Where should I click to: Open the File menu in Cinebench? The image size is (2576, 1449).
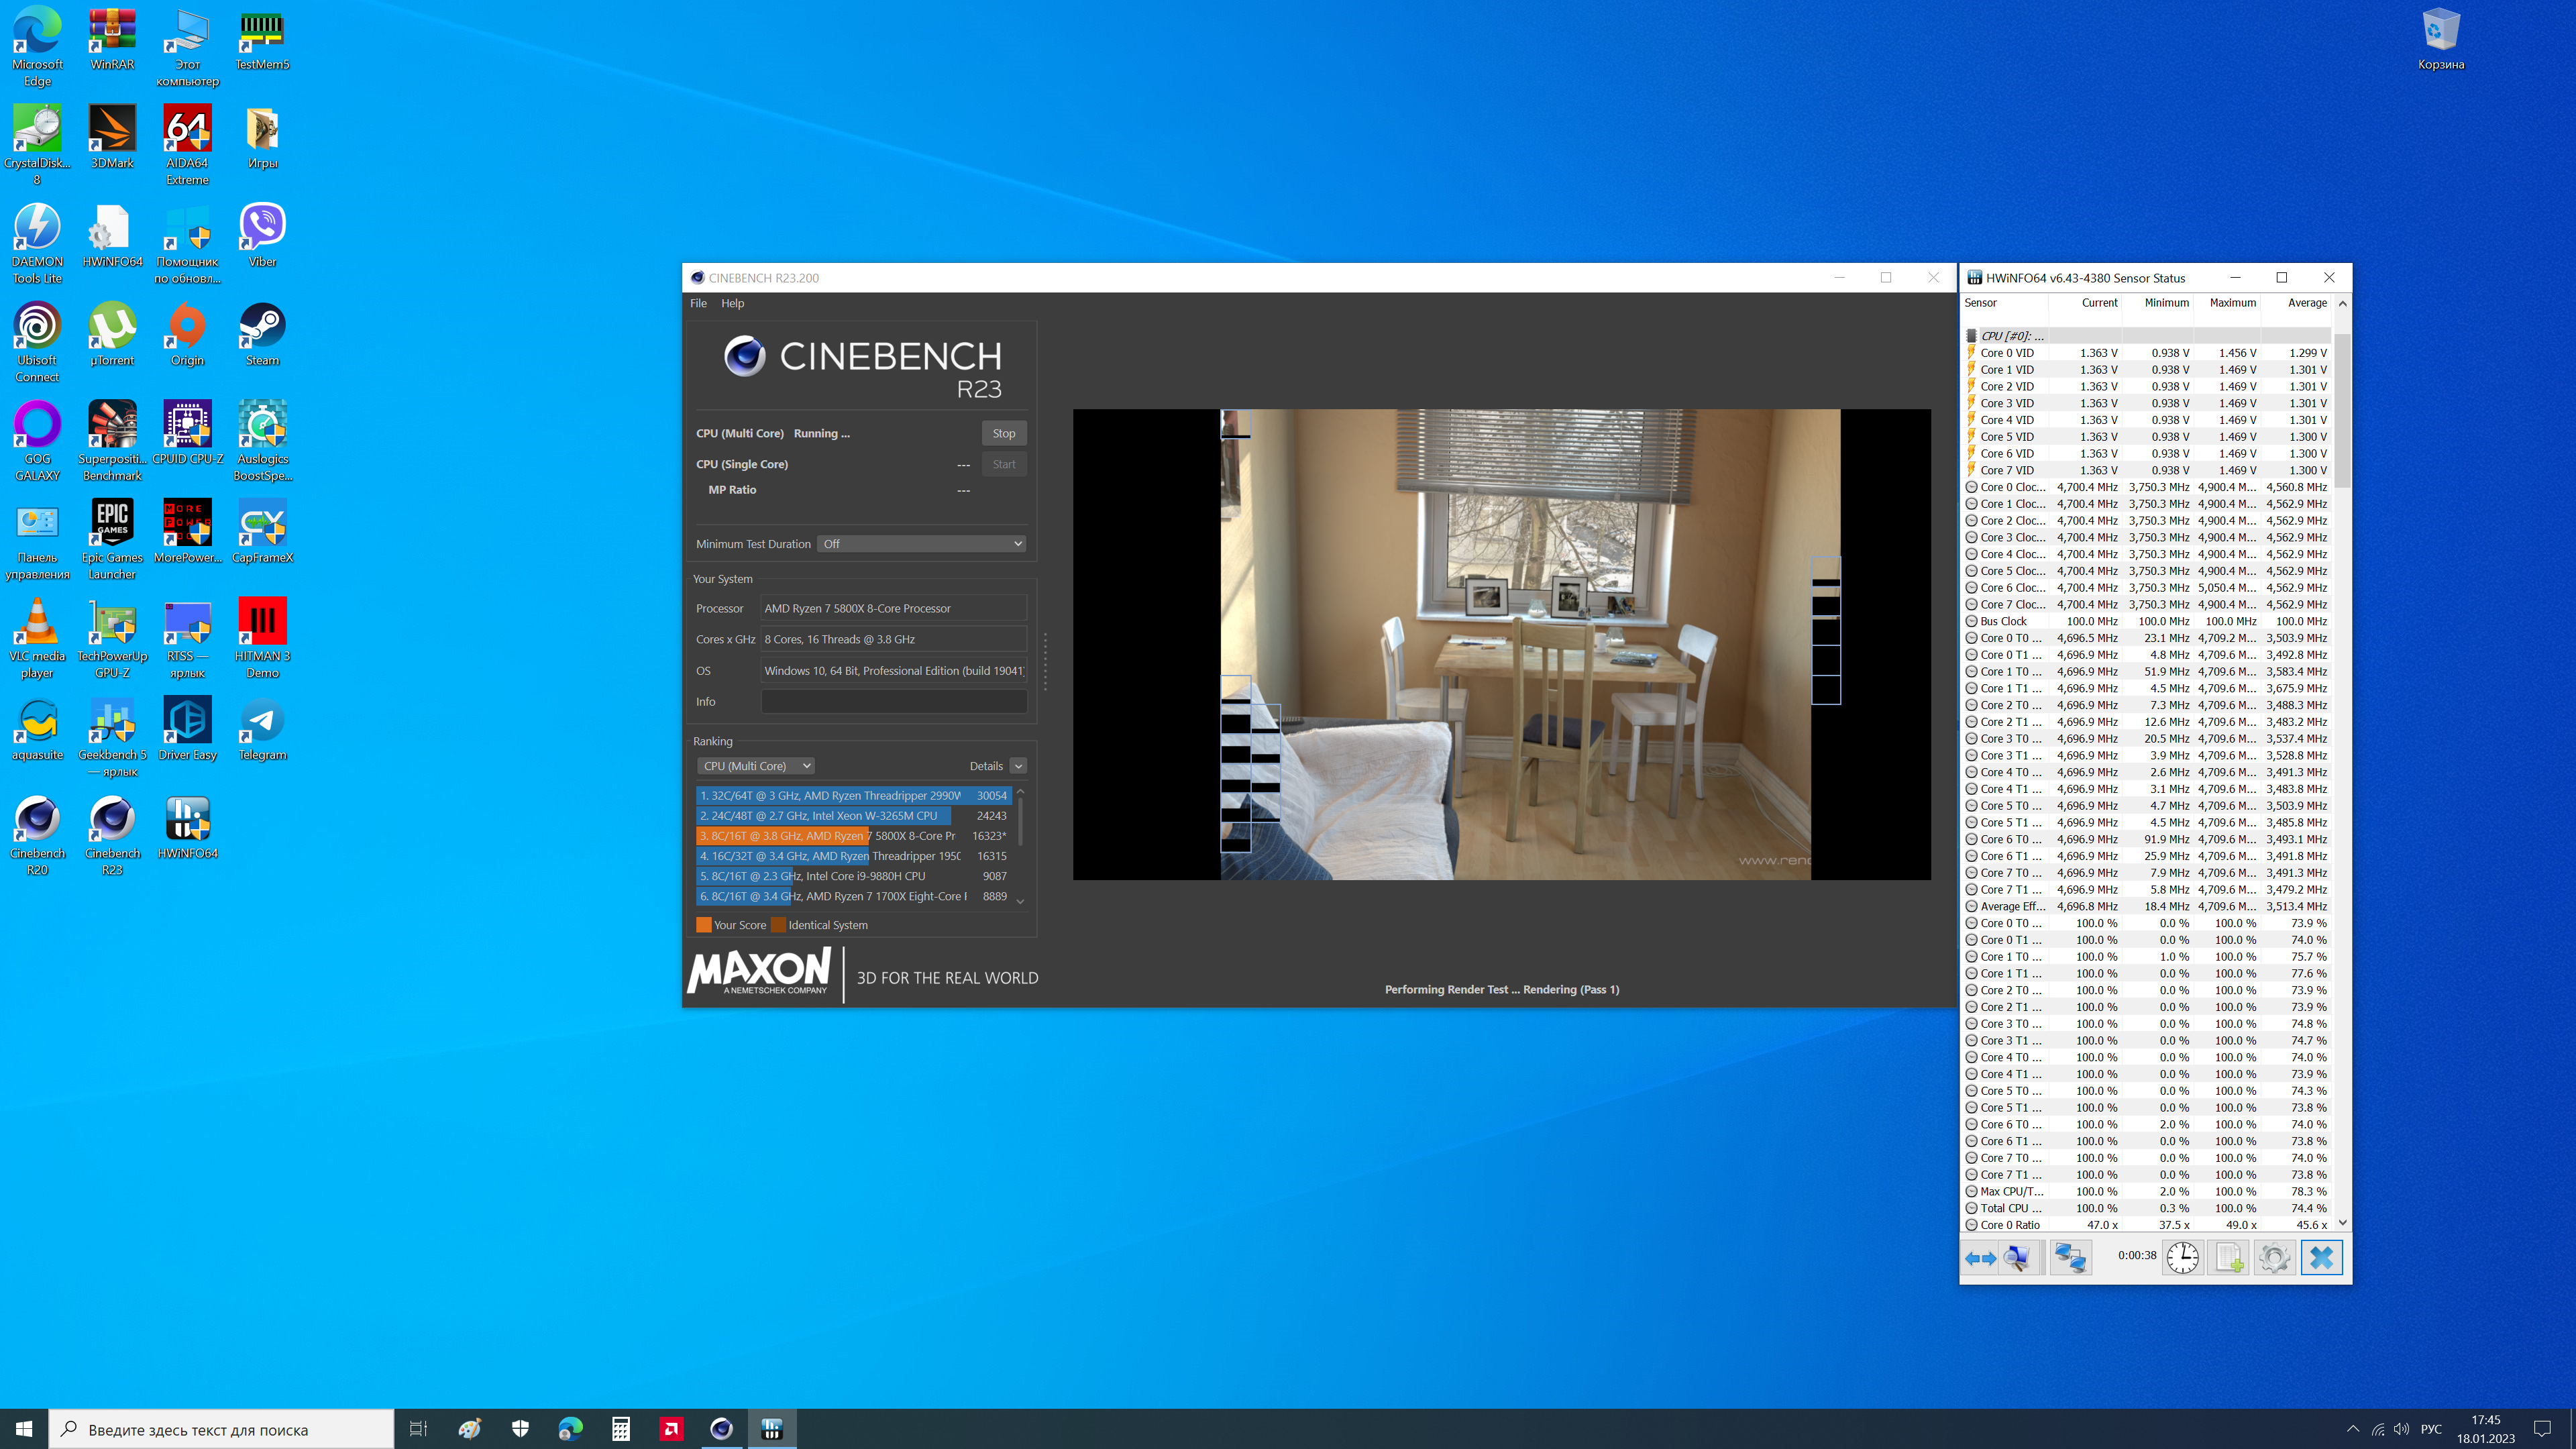(x=698, y=303)
